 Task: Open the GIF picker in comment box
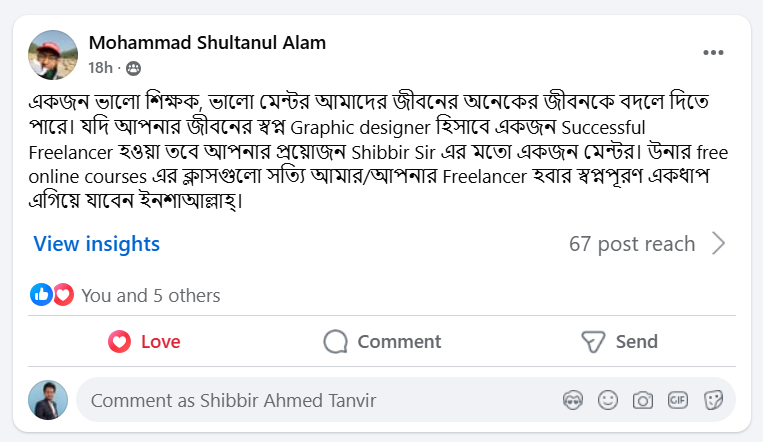(x=678, y=400)
